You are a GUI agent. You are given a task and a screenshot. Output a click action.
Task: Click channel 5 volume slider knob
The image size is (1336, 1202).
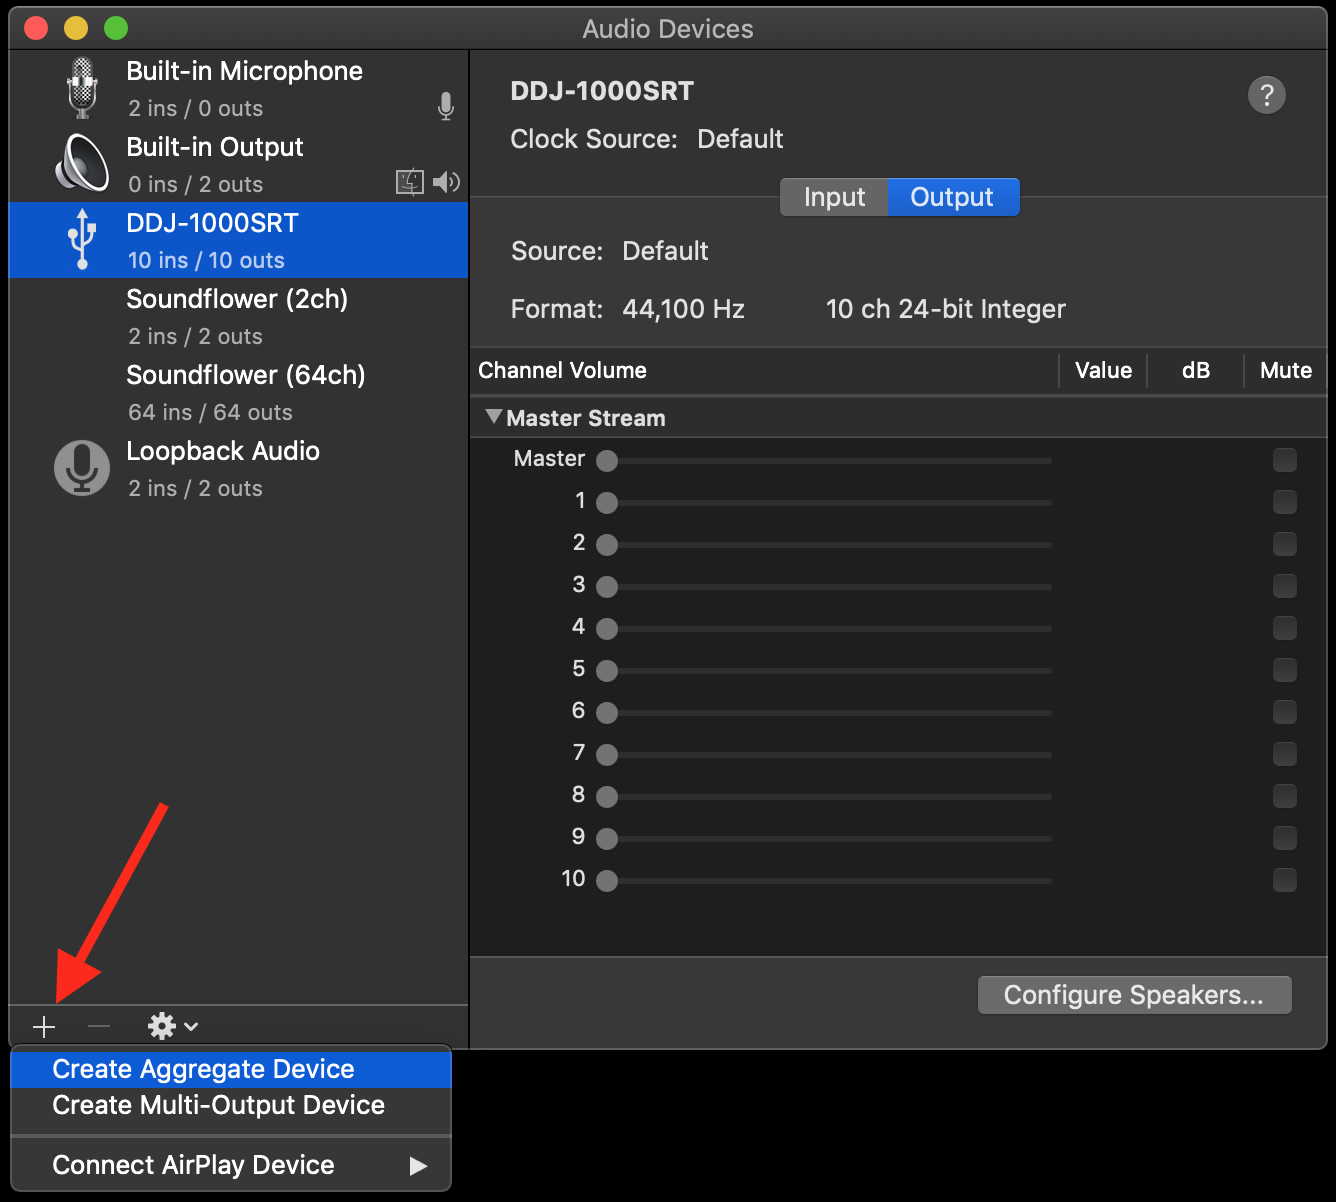tap(607, 671)
